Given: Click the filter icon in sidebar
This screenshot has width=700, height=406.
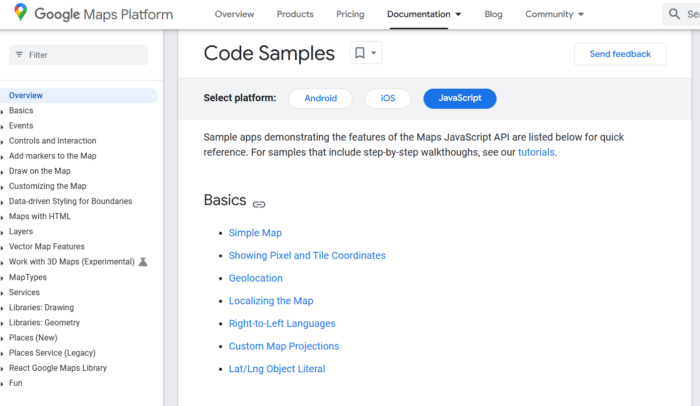Looking at the screenshot, I should (x=19, y=55).
